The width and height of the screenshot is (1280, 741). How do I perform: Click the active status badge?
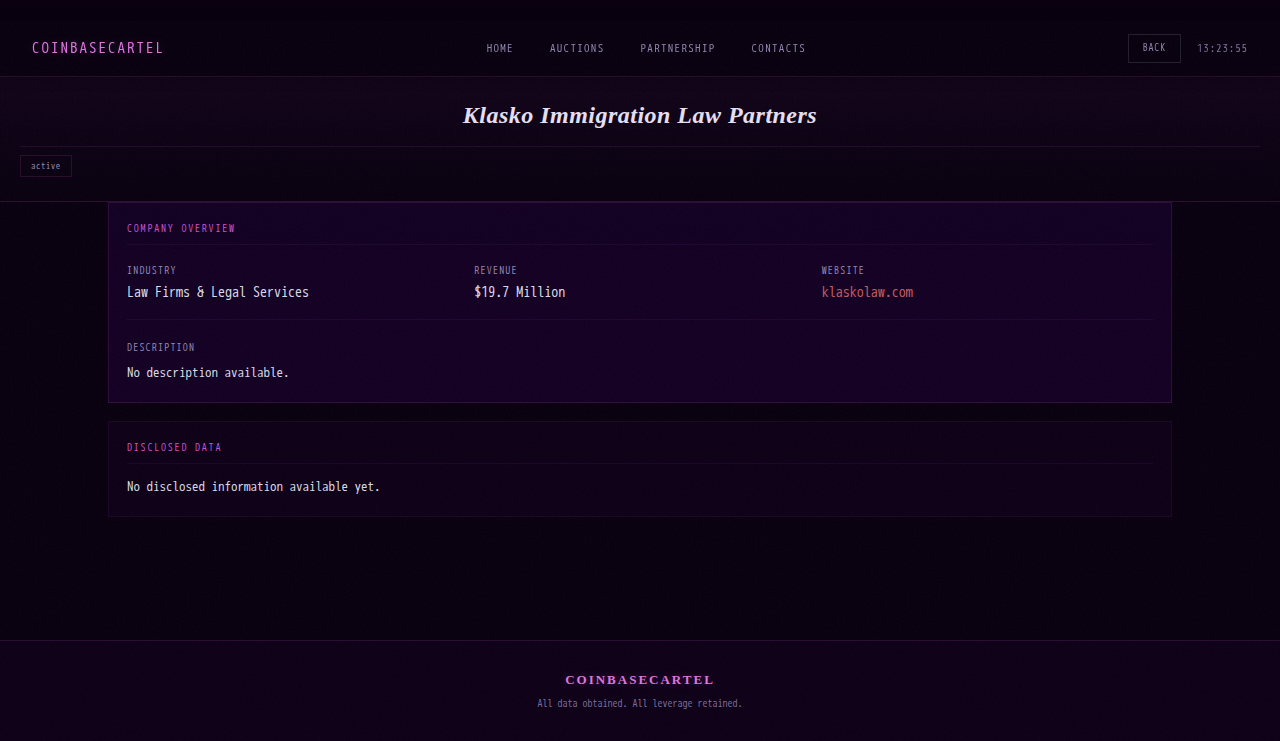46,166
